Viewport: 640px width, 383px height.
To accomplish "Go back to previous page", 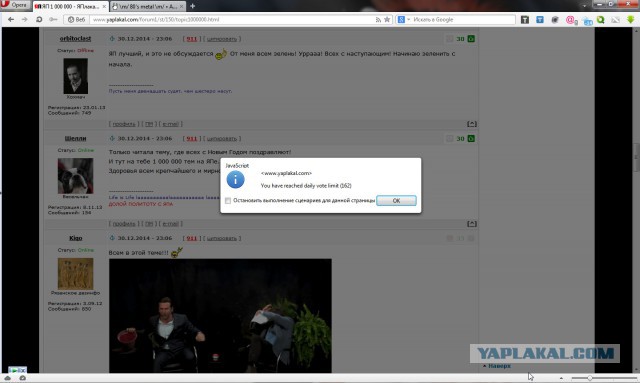I will tap(11, 19).
